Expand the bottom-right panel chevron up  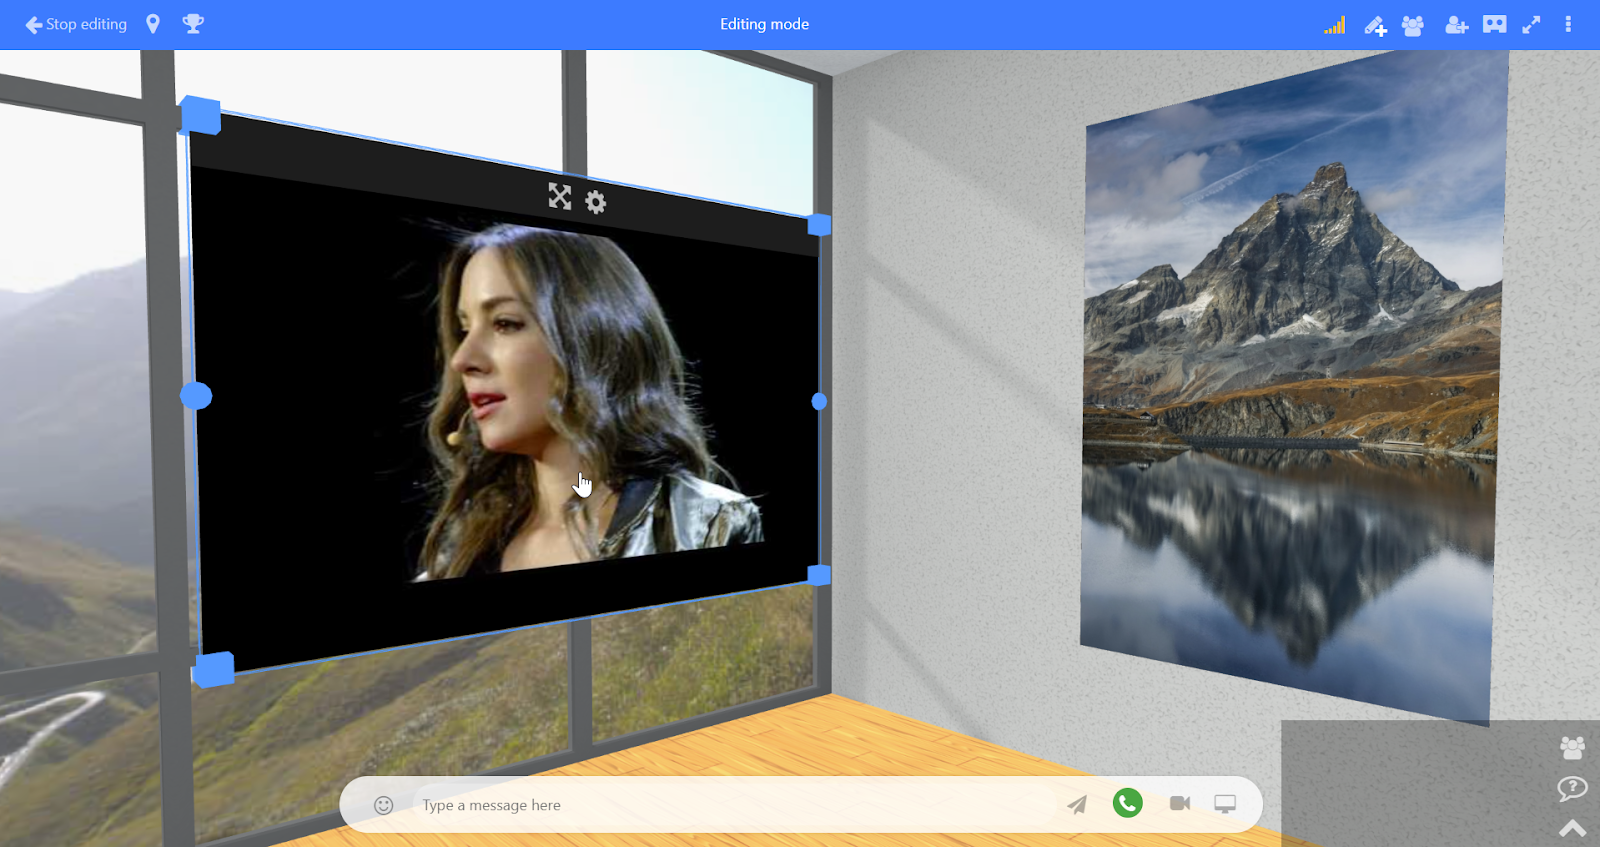(x=1573, y=828)
